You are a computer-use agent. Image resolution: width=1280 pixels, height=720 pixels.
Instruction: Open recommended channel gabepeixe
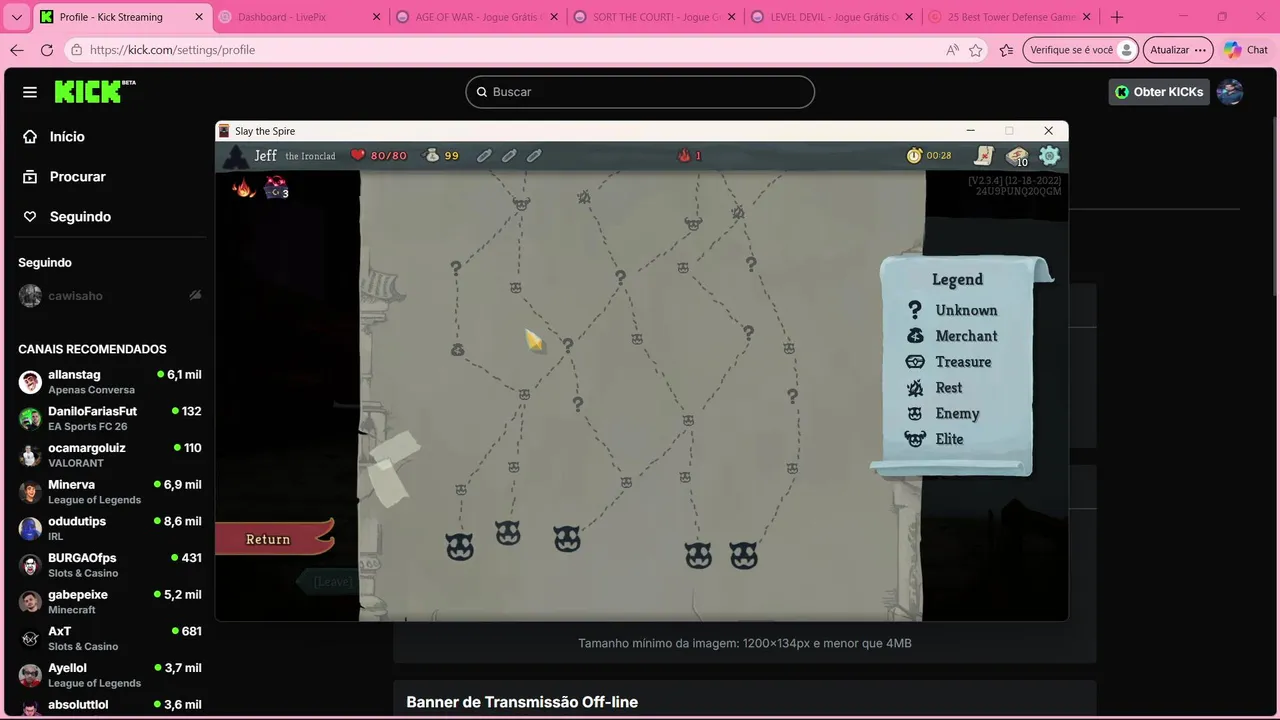pos(110,601)
